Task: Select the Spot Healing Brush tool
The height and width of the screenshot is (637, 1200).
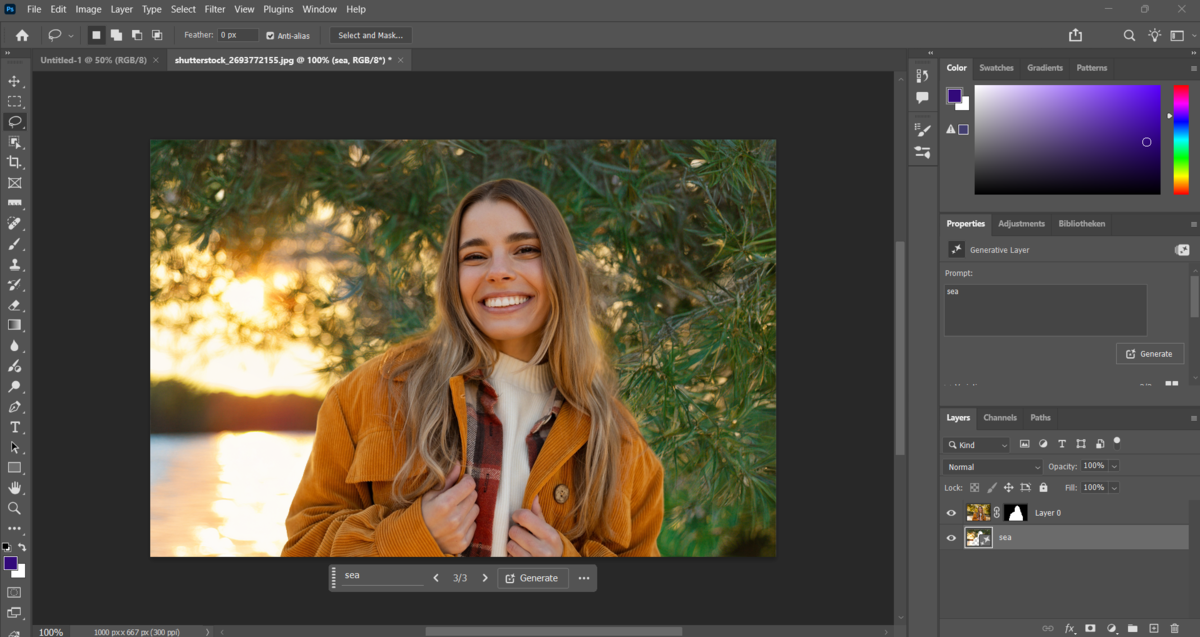Action: 15,223
